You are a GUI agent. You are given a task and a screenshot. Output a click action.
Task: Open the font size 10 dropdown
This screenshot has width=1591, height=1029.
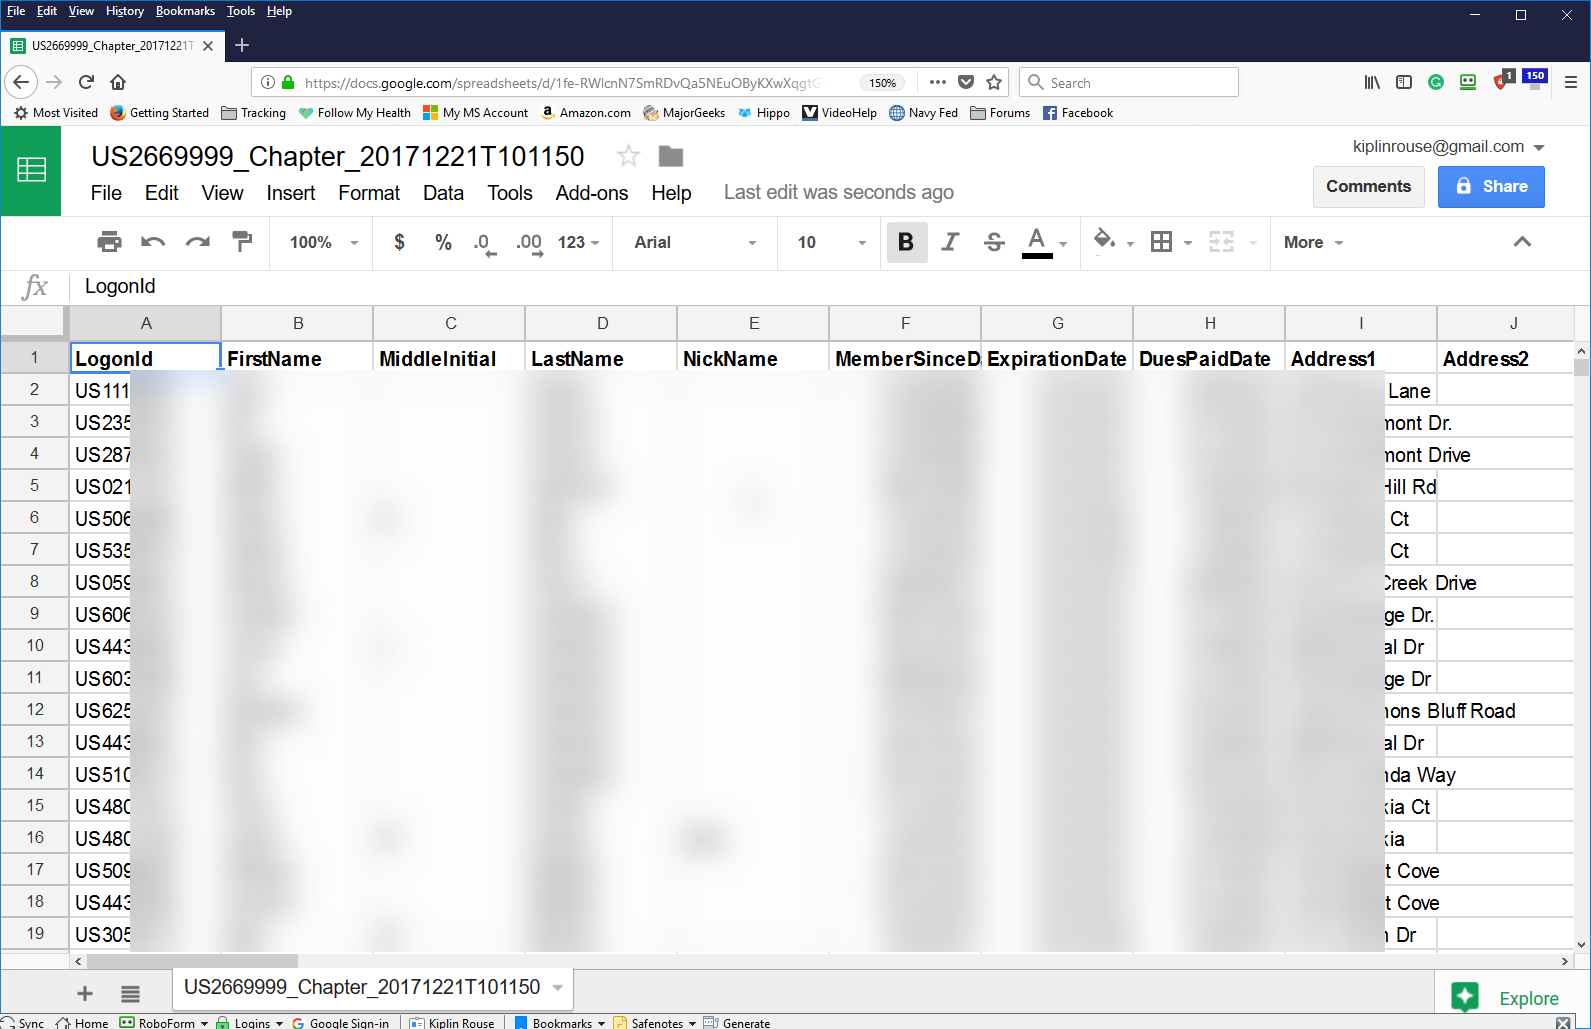pos(830,242)
